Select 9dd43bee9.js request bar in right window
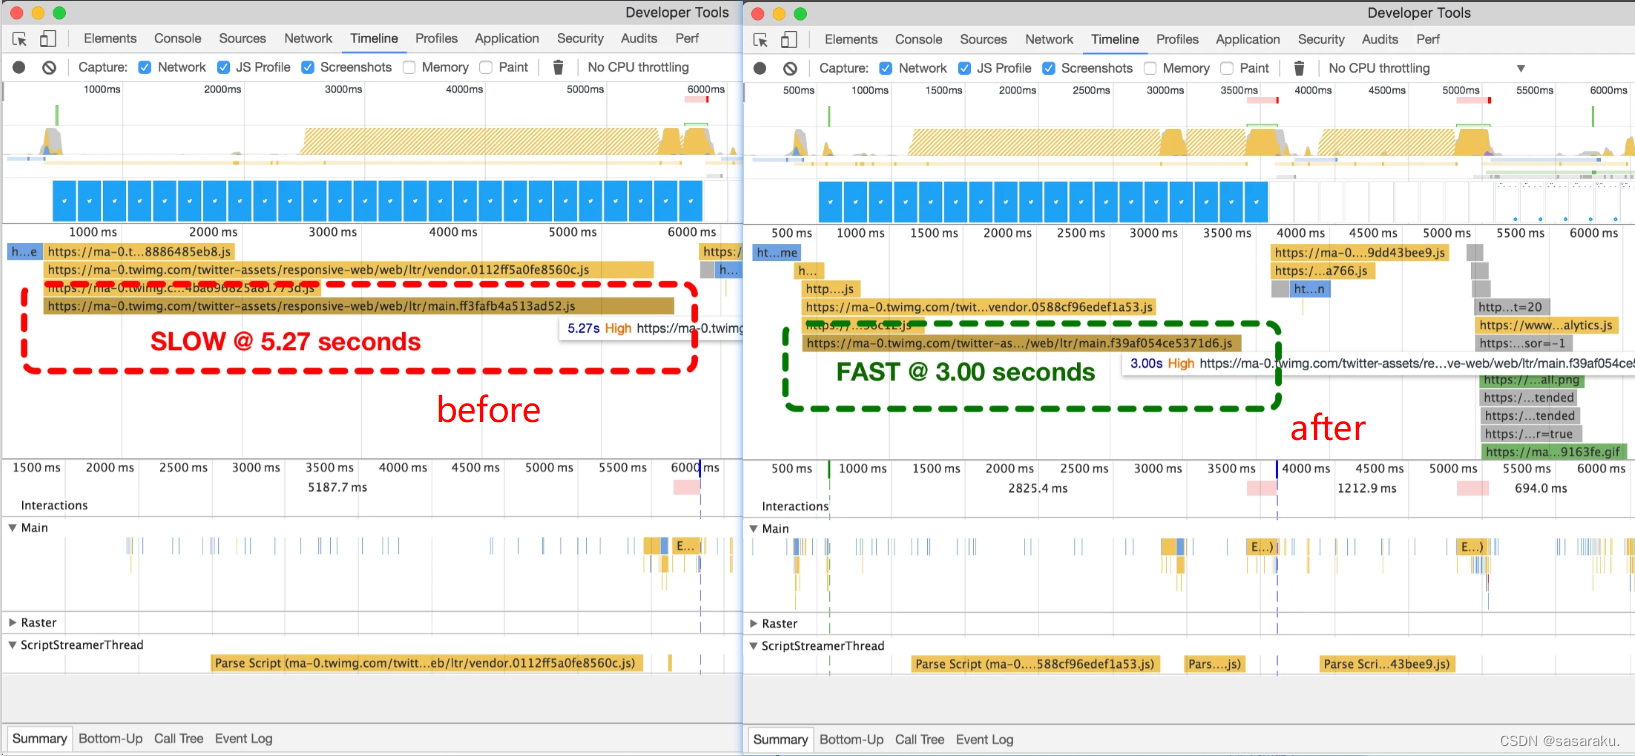 coord(1360,253)
